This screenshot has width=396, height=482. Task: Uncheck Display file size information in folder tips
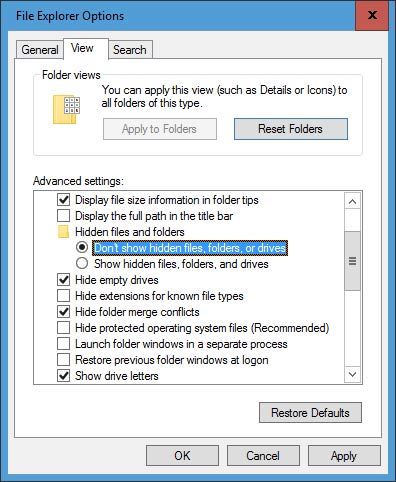pyautogui.click(x=63, y=200)
